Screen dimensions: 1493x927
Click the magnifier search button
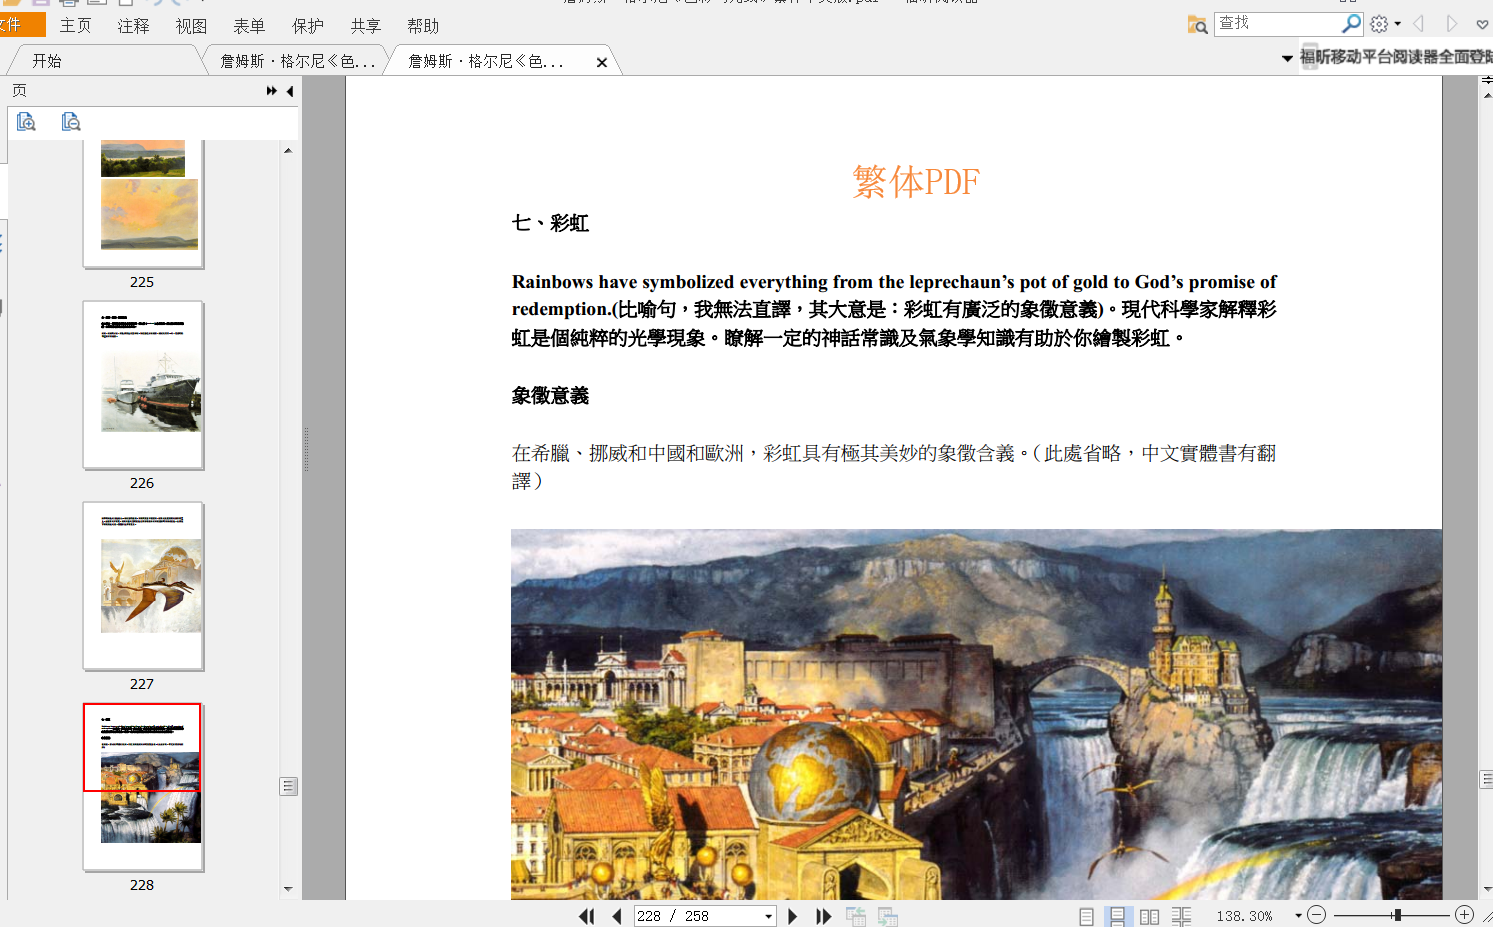(1351, 23)
